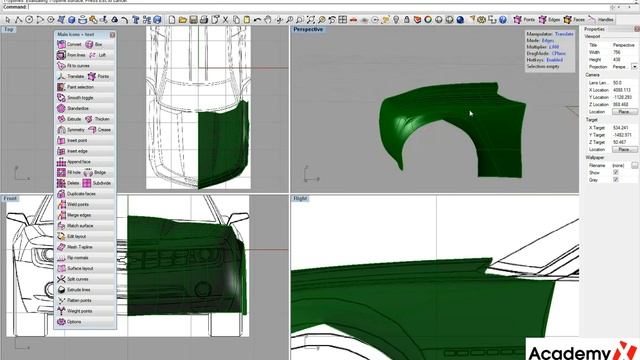This screenshot has width=640, height=360.
Task: Activate the Perspective viewport title
Action: (308, 29)
